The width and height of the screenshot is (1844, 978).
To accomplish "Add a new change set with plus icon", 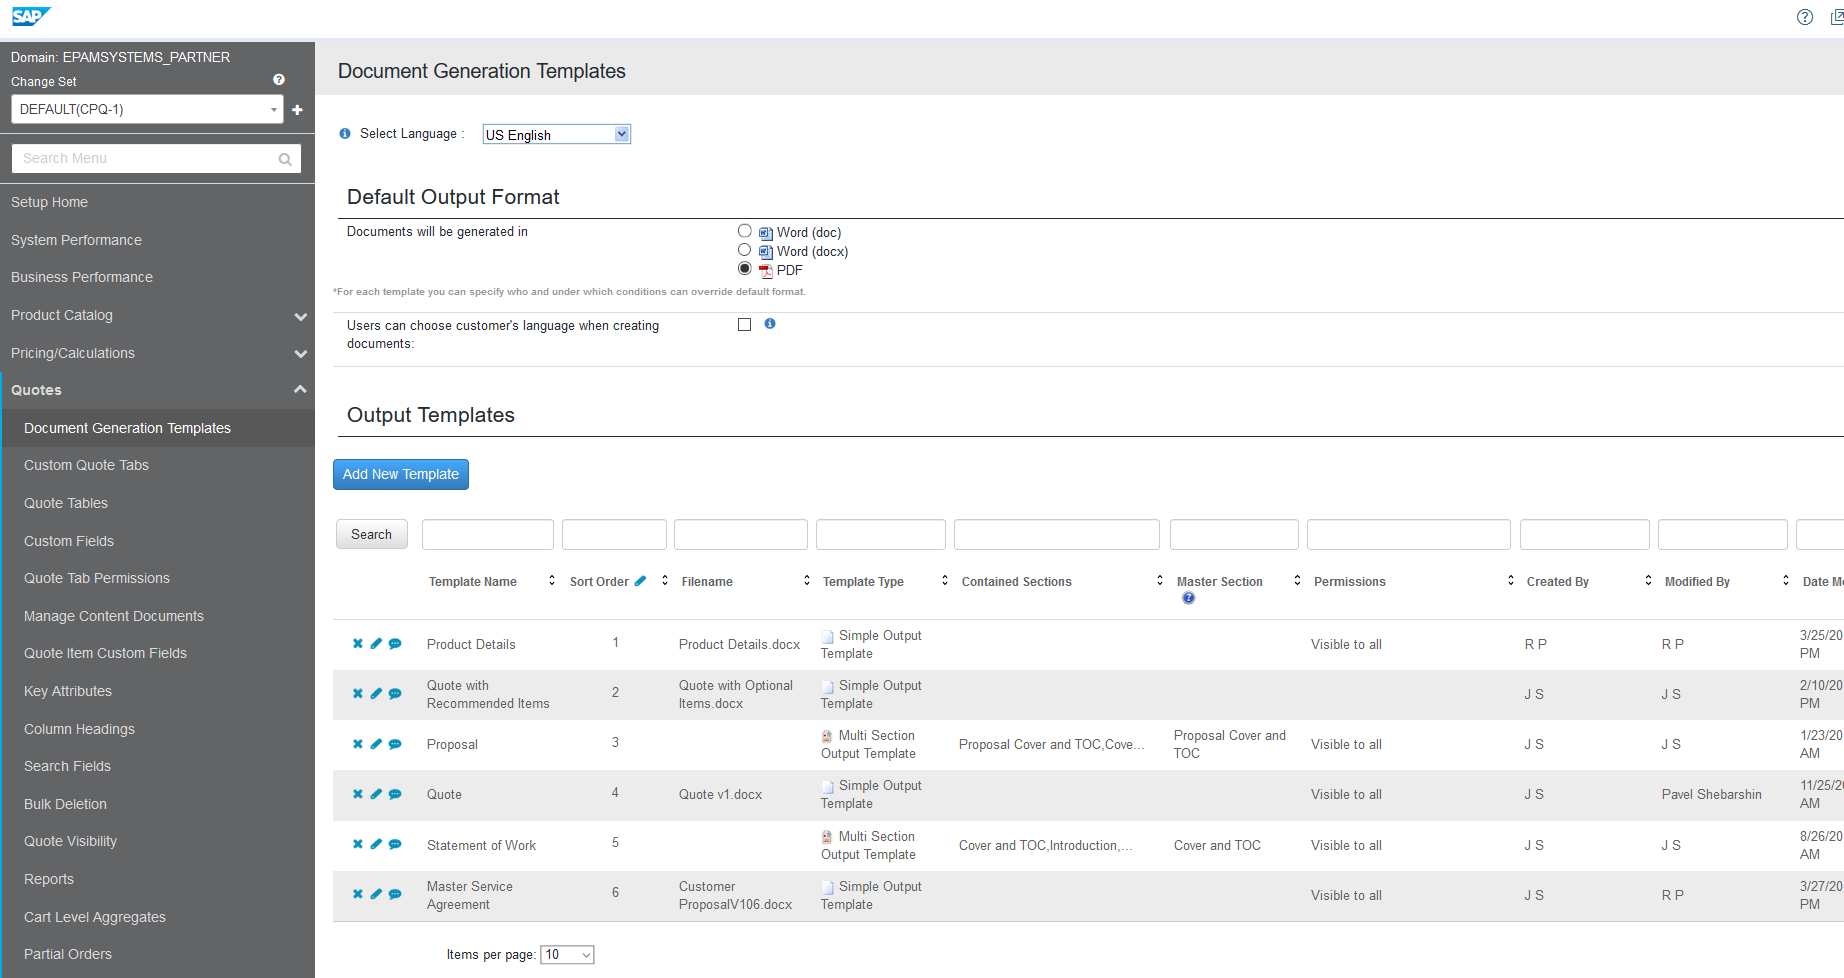I will 297,110.
